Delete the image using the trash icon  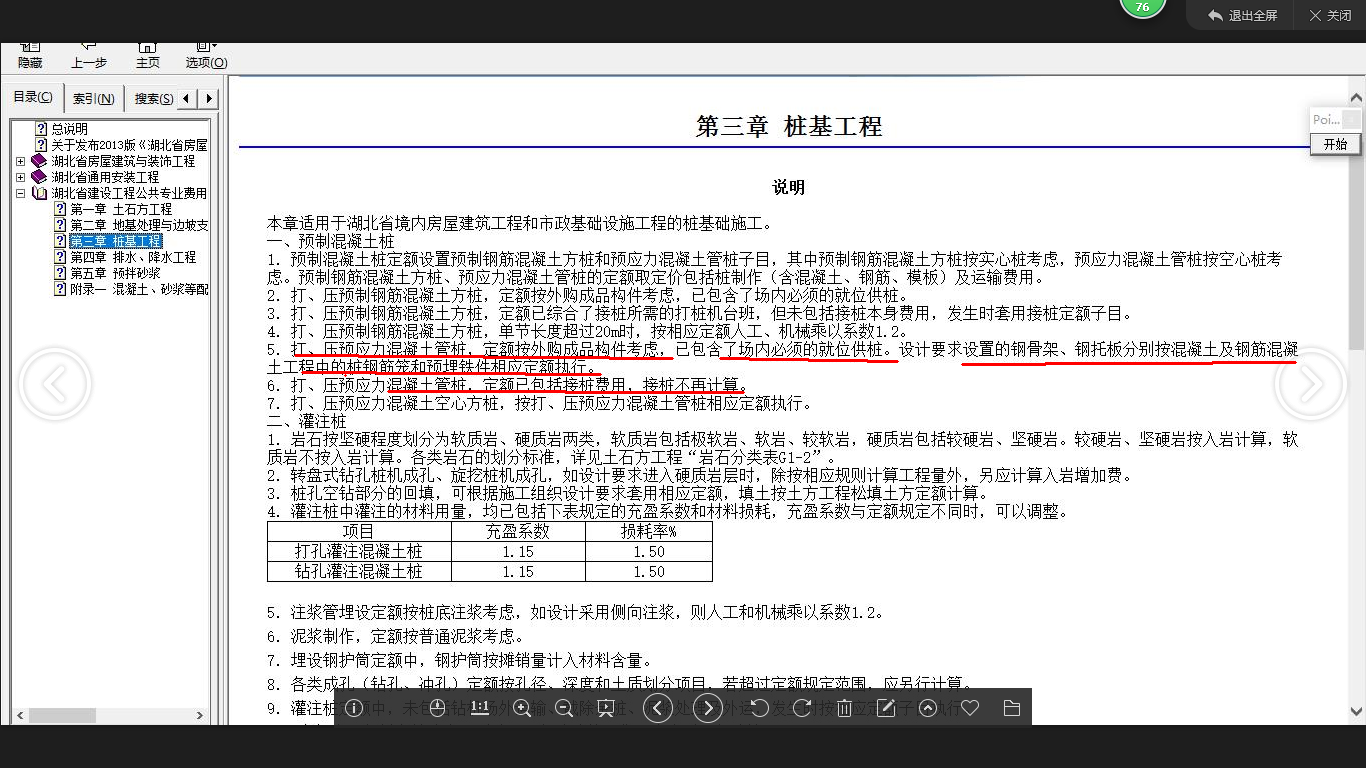[844, 708]
